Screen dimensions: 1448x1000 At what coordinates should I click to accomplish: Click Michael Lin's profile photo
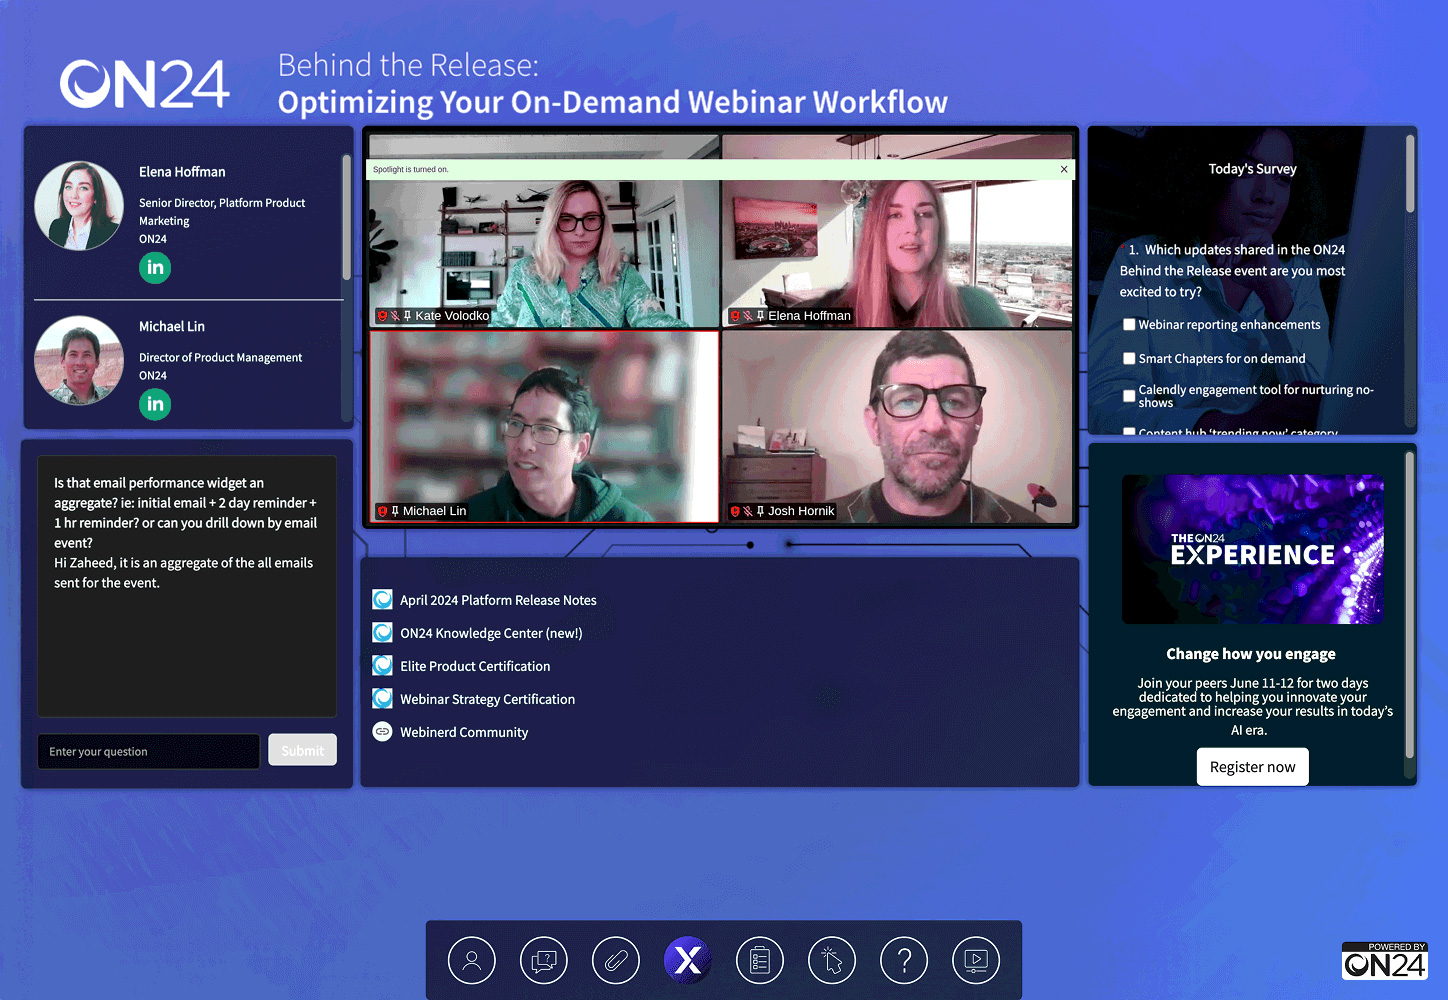point(79,360)
